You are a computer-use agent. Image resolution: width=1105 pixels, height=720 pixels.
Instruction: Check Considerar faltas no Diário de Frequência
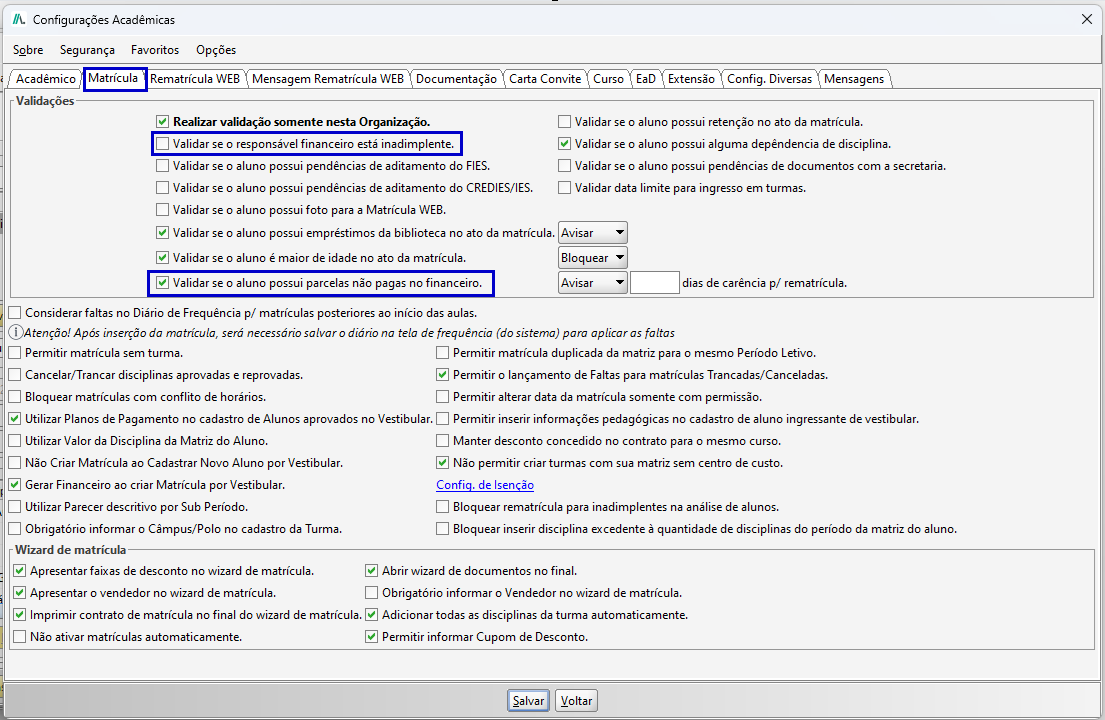(15, 313)
